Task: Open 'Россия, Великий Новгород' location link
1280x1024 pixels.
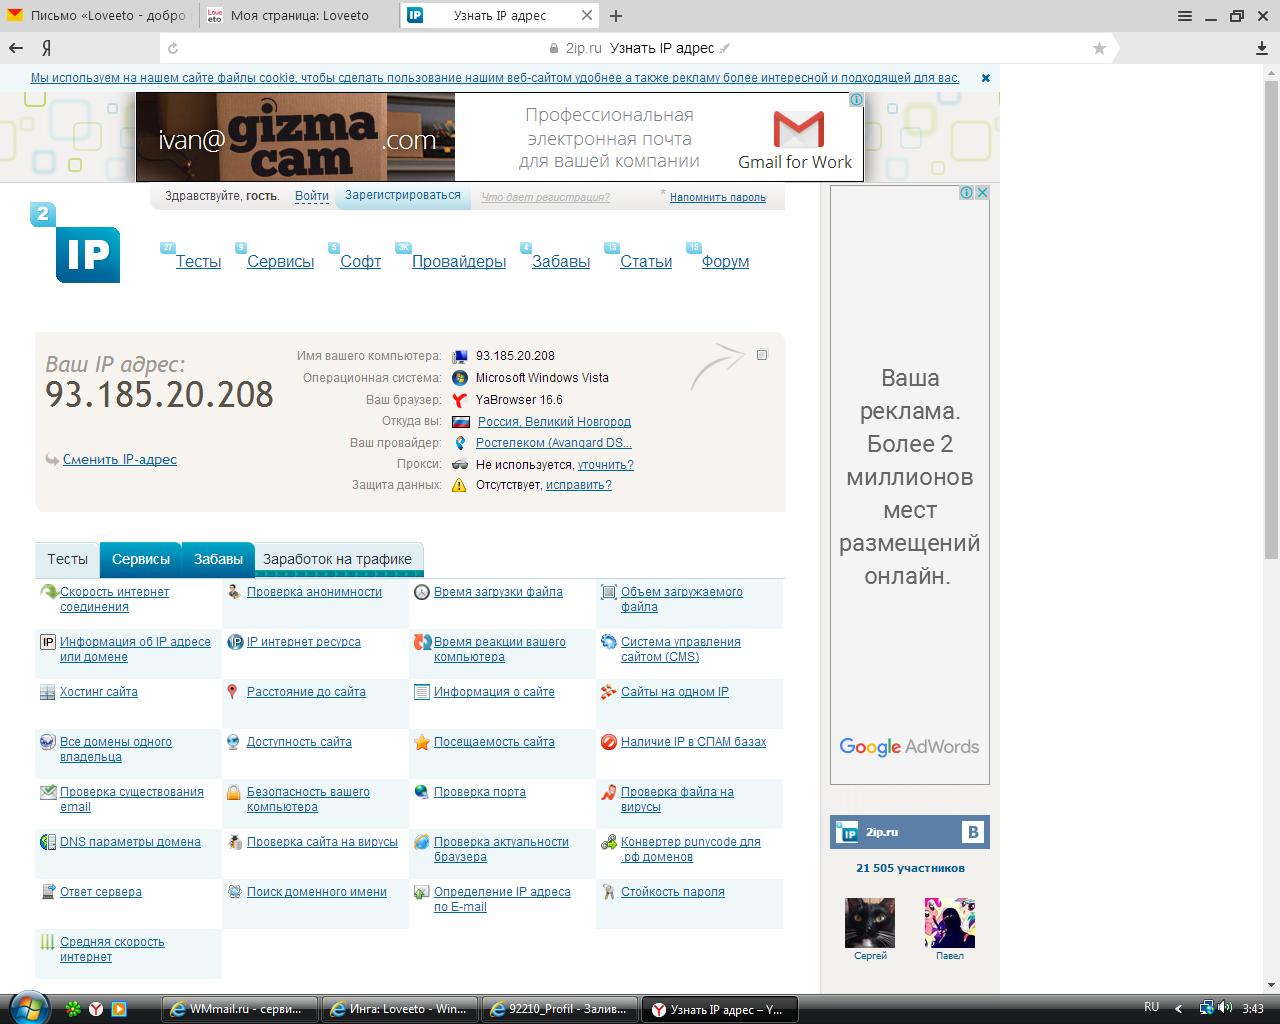Action: tap(554, 421)
